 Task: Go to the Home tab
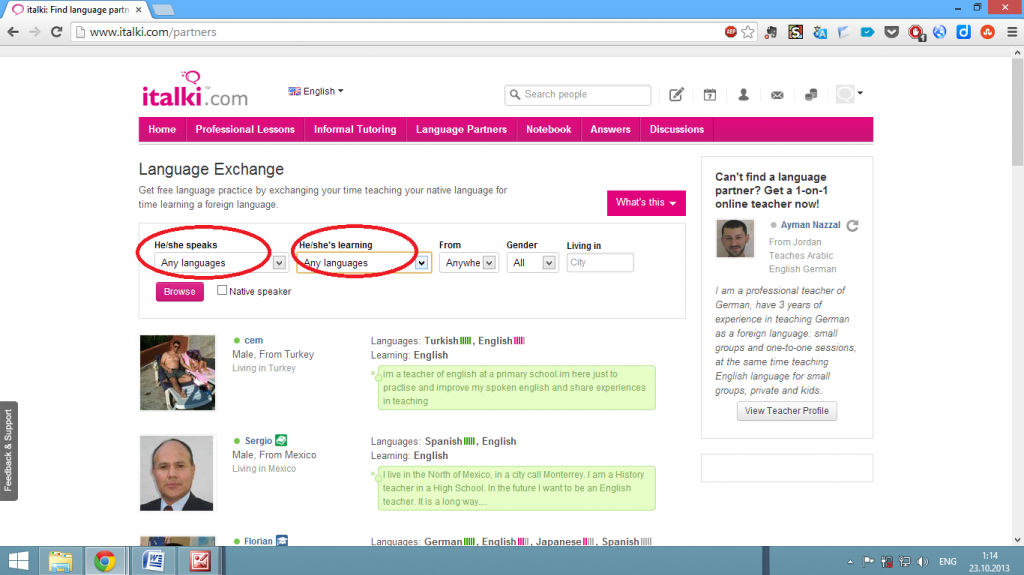162,129
